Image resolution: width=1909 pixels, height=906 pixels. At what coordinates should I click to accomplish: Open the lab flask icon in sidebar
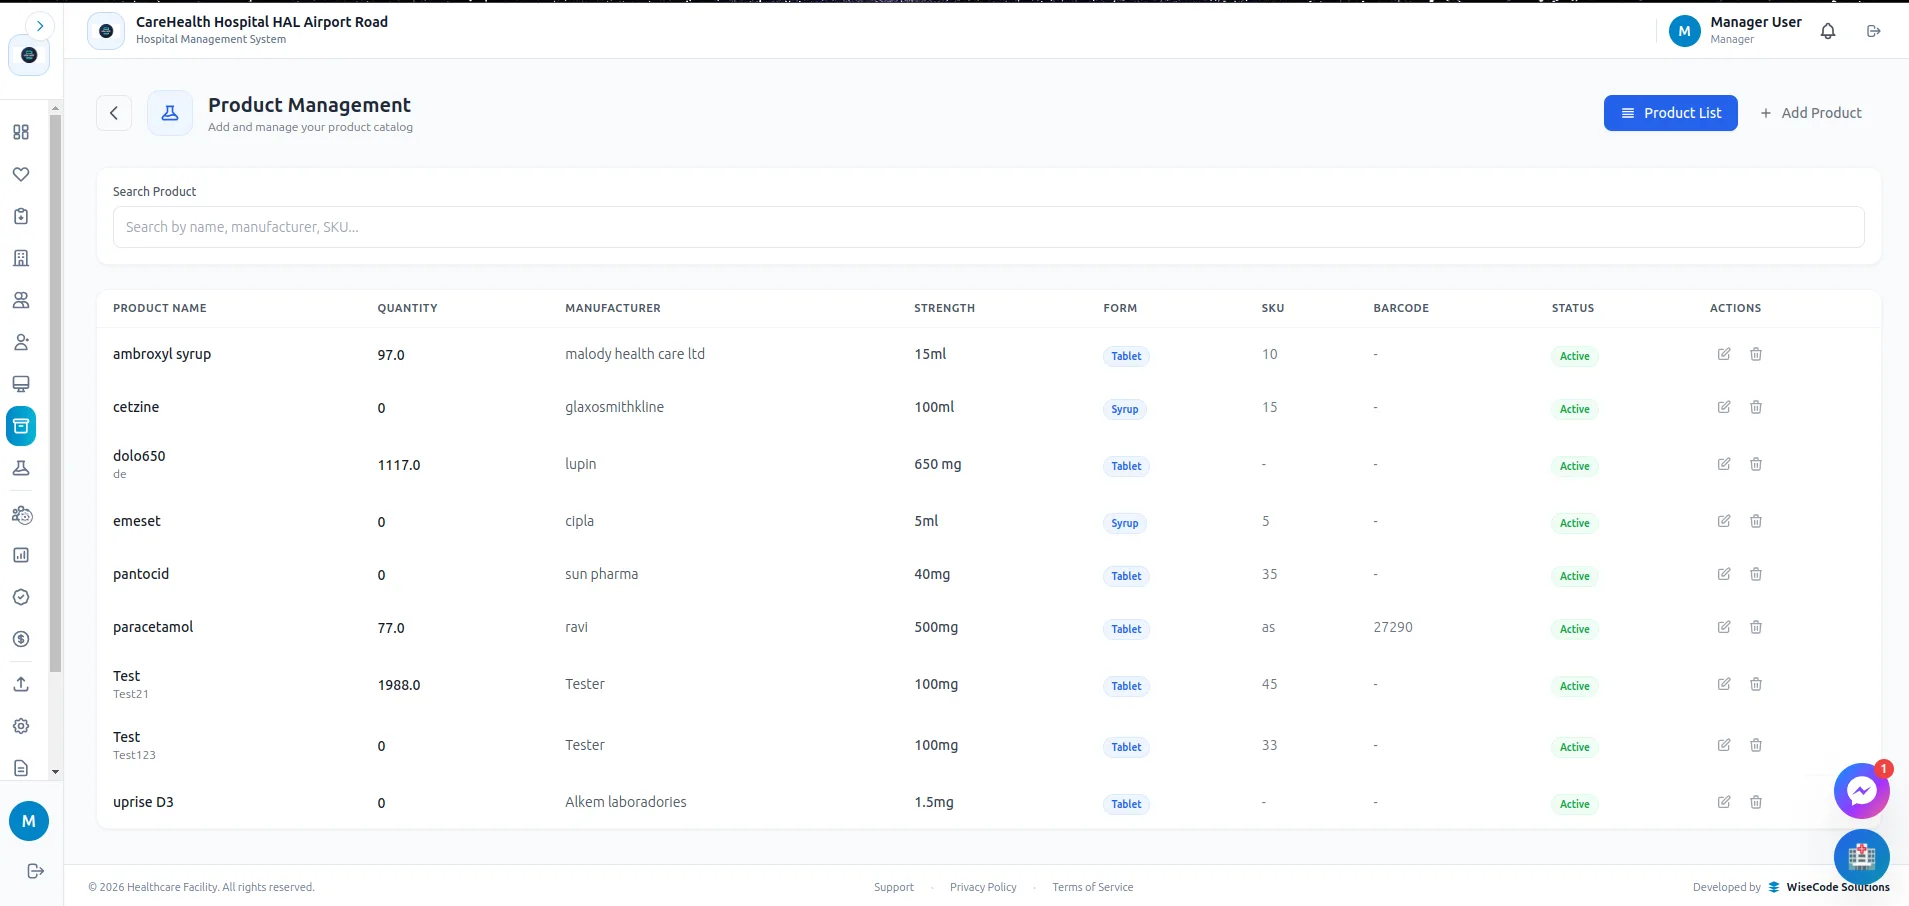[21, 468]
